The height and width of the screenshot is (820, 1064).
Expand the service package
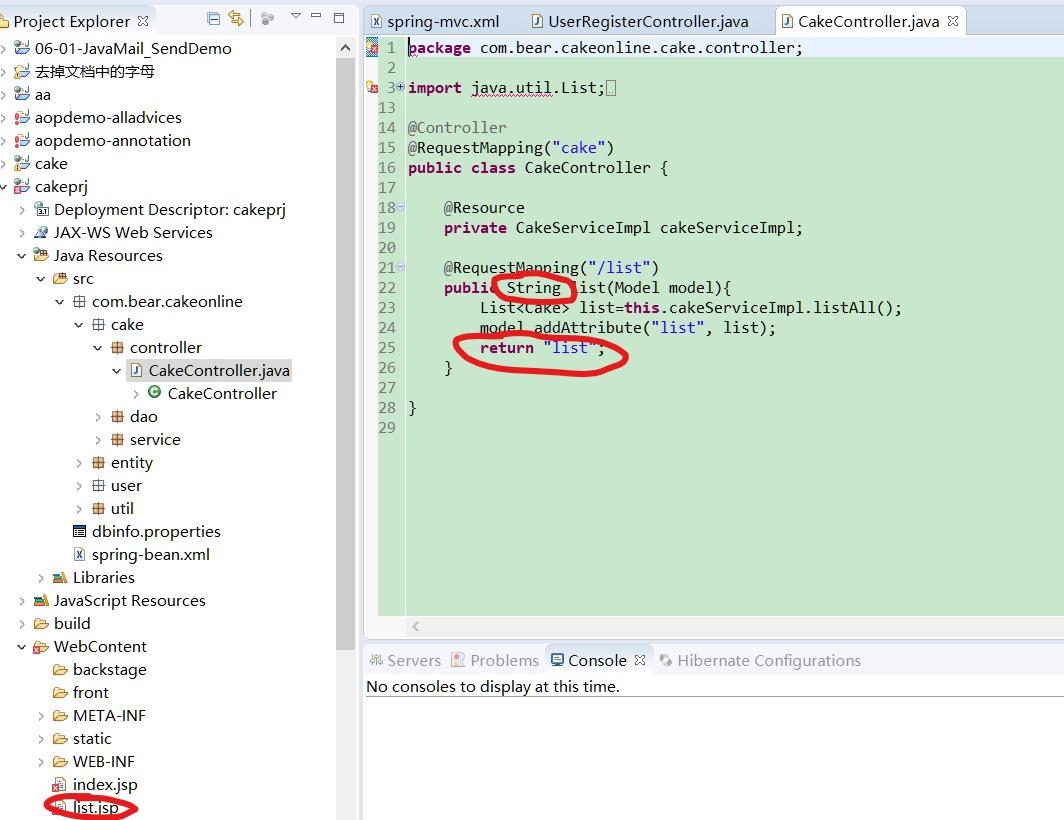(x=98, y=440)
